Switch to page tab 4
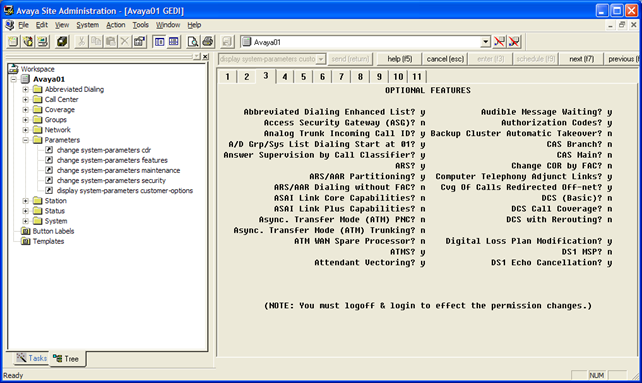 (285, 77)
